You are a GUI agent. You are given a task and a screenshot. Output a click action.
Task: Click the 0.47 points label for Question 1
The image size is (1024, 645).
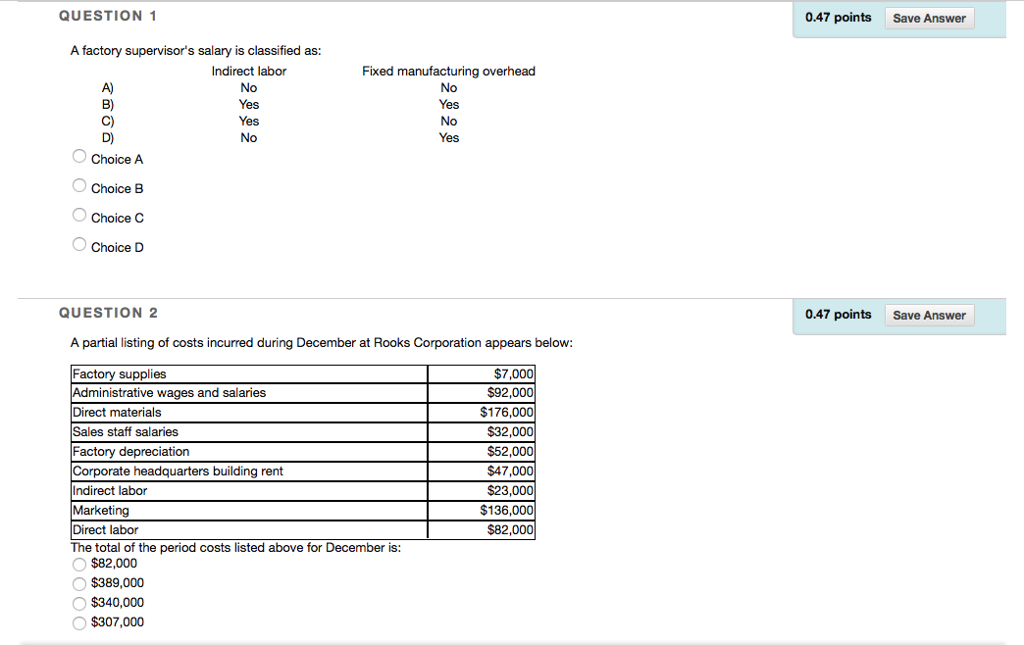click(x=838, y=17)
